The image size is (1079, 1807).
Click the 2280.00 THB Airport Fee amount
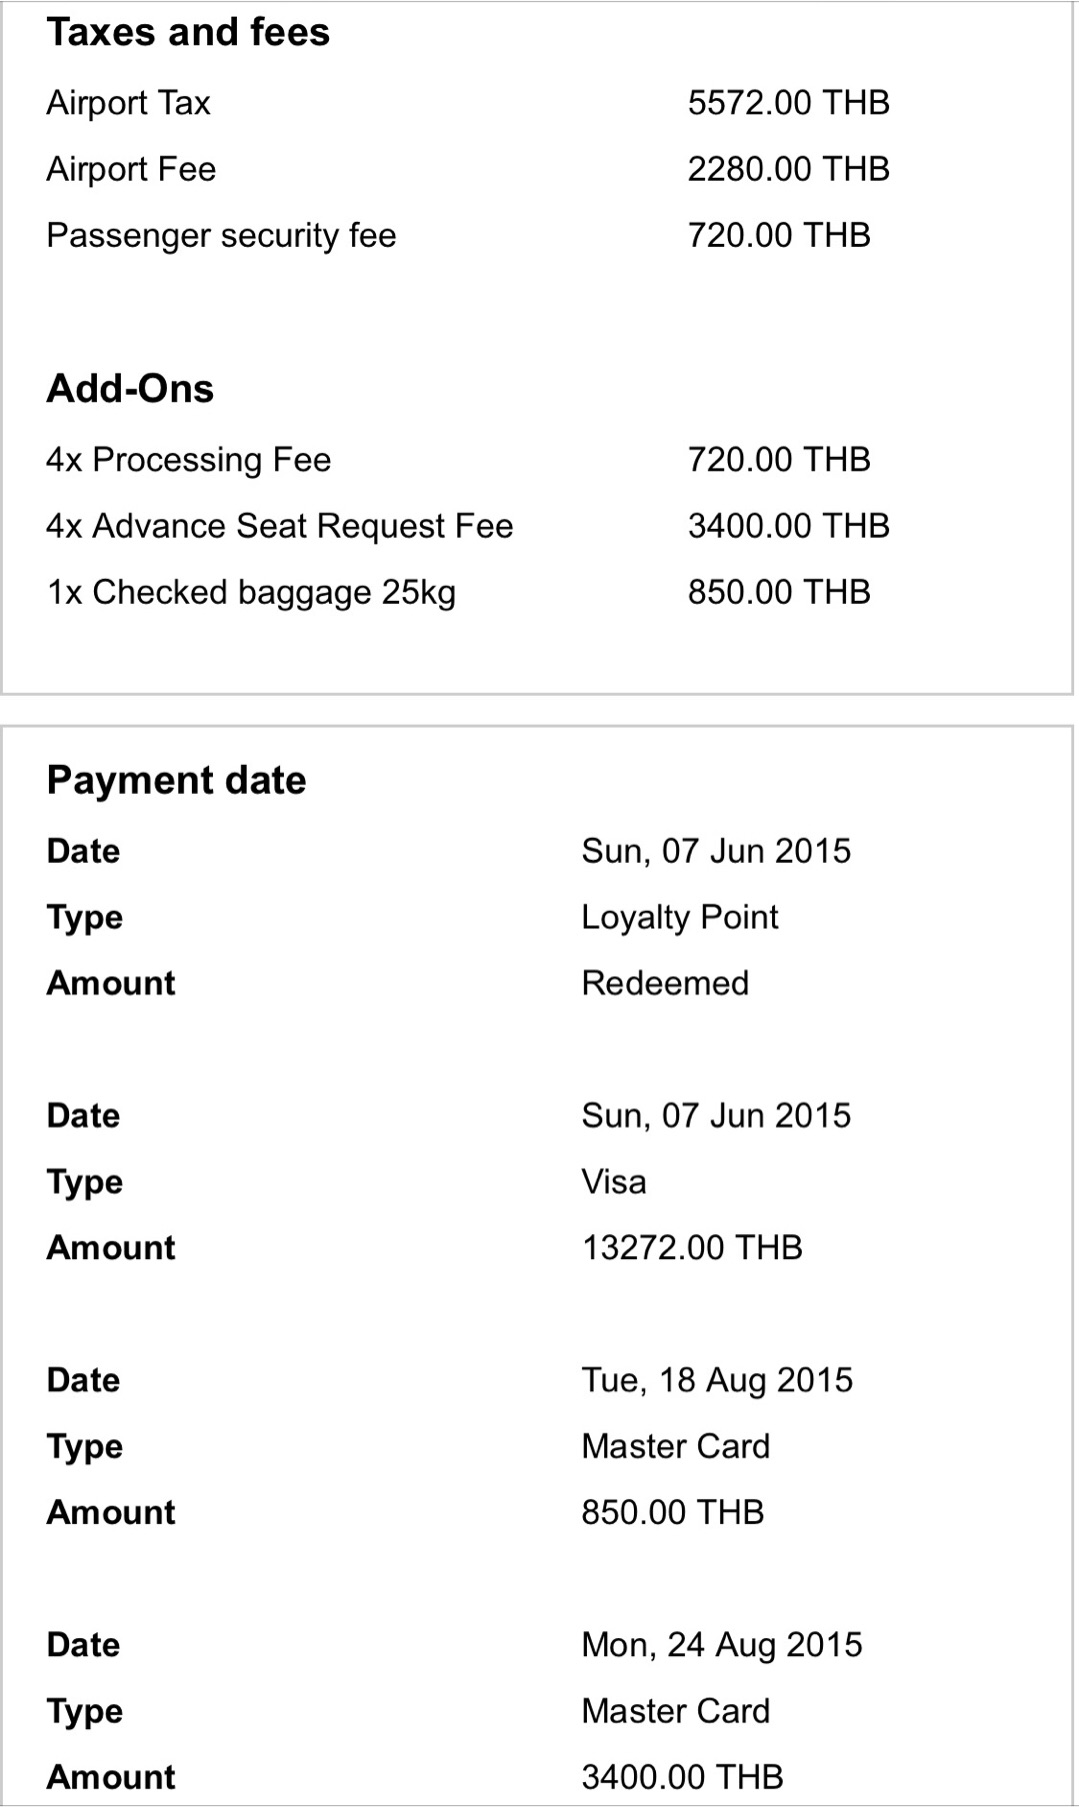(788, 169)
